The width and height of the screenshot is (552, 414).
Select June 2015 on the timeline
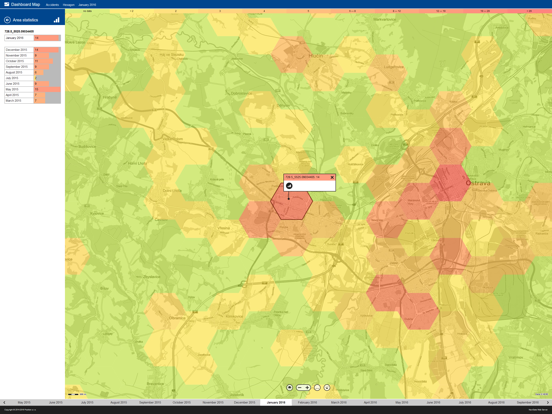[56, 402]
